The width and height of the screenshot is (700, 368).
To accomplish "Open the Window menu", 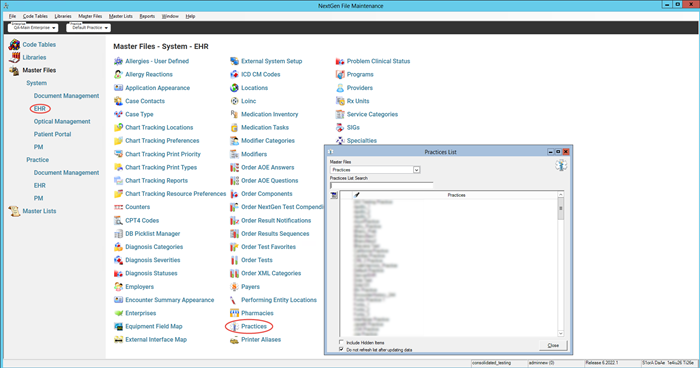I will click(x=170, y=16).
